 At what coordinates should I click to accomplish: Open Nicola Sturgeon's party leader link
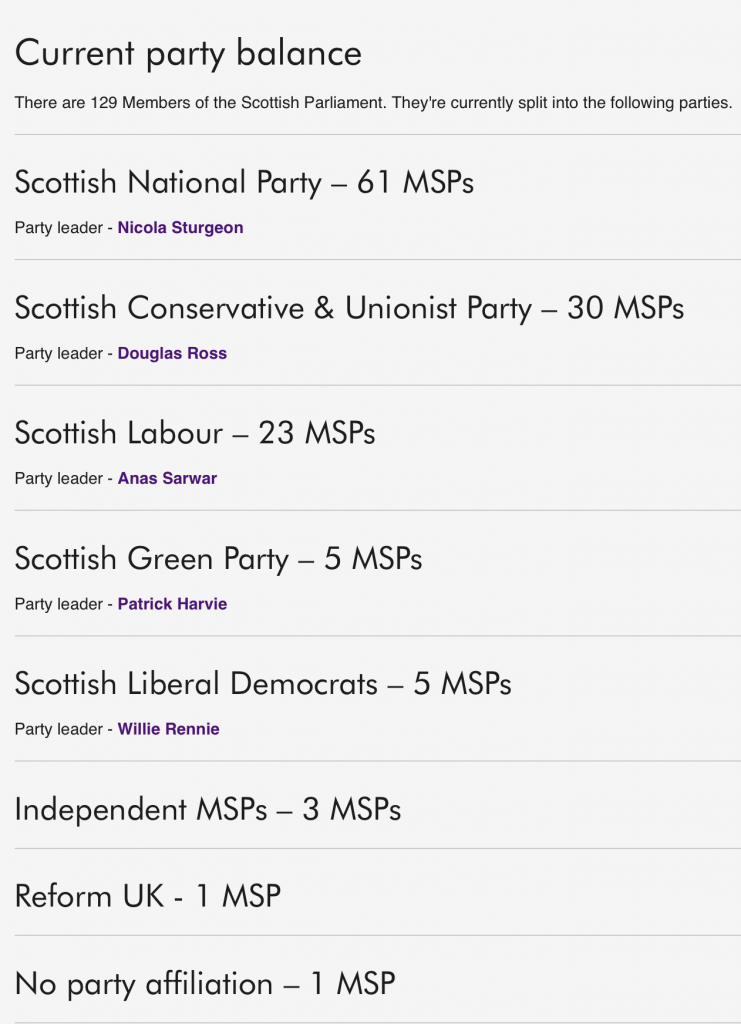coord(180,228)
